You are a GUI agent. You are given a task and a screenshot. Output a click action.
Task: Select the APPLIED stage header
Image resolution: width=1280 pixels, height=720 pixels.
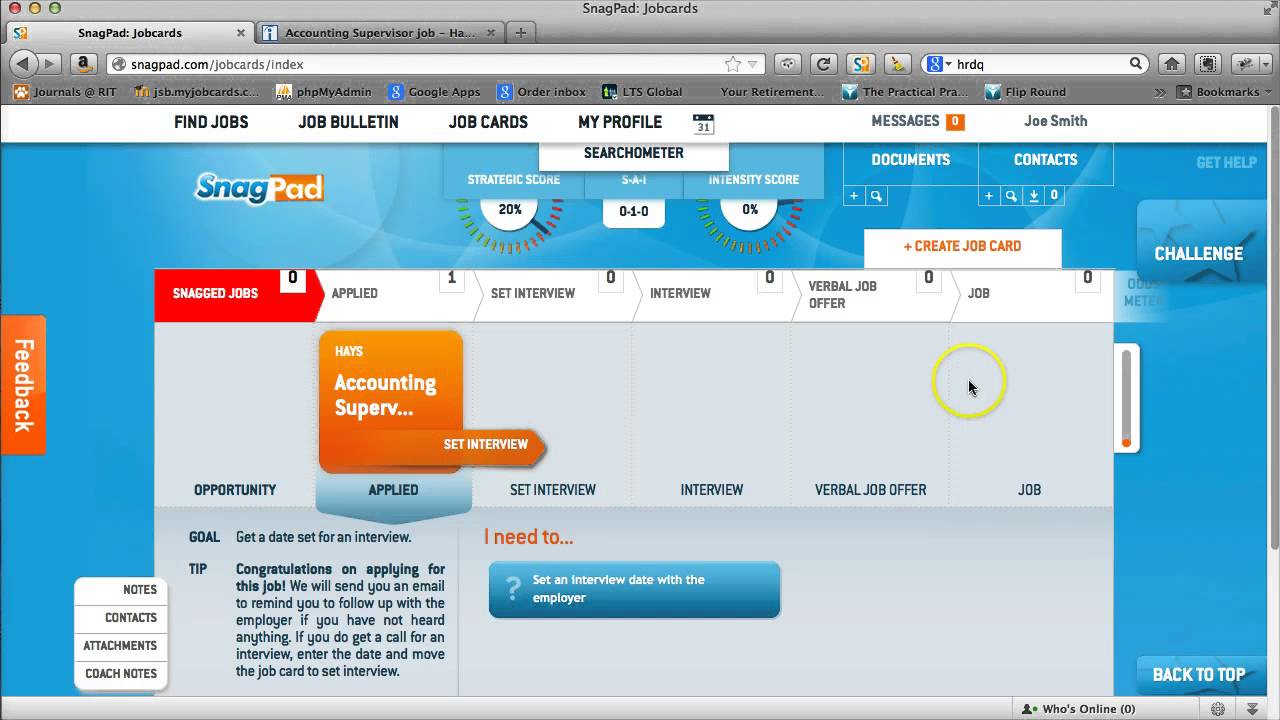pyautogui.click(x=395, y=294)
